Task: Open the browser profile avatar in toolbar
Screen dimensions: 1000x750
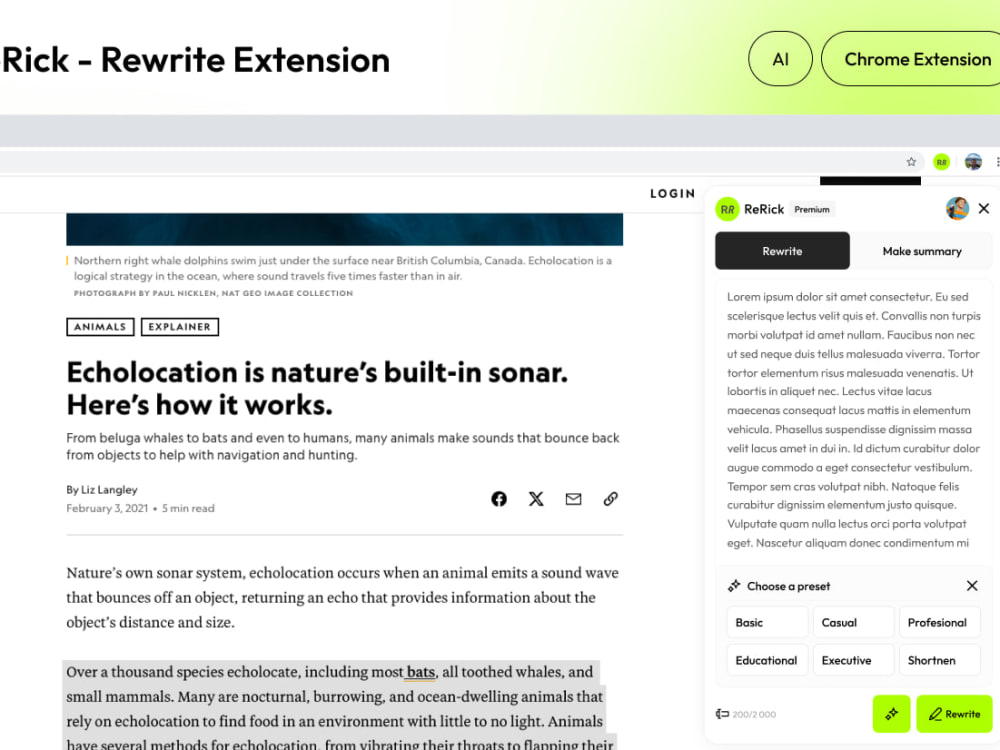Action: (973, 162)
